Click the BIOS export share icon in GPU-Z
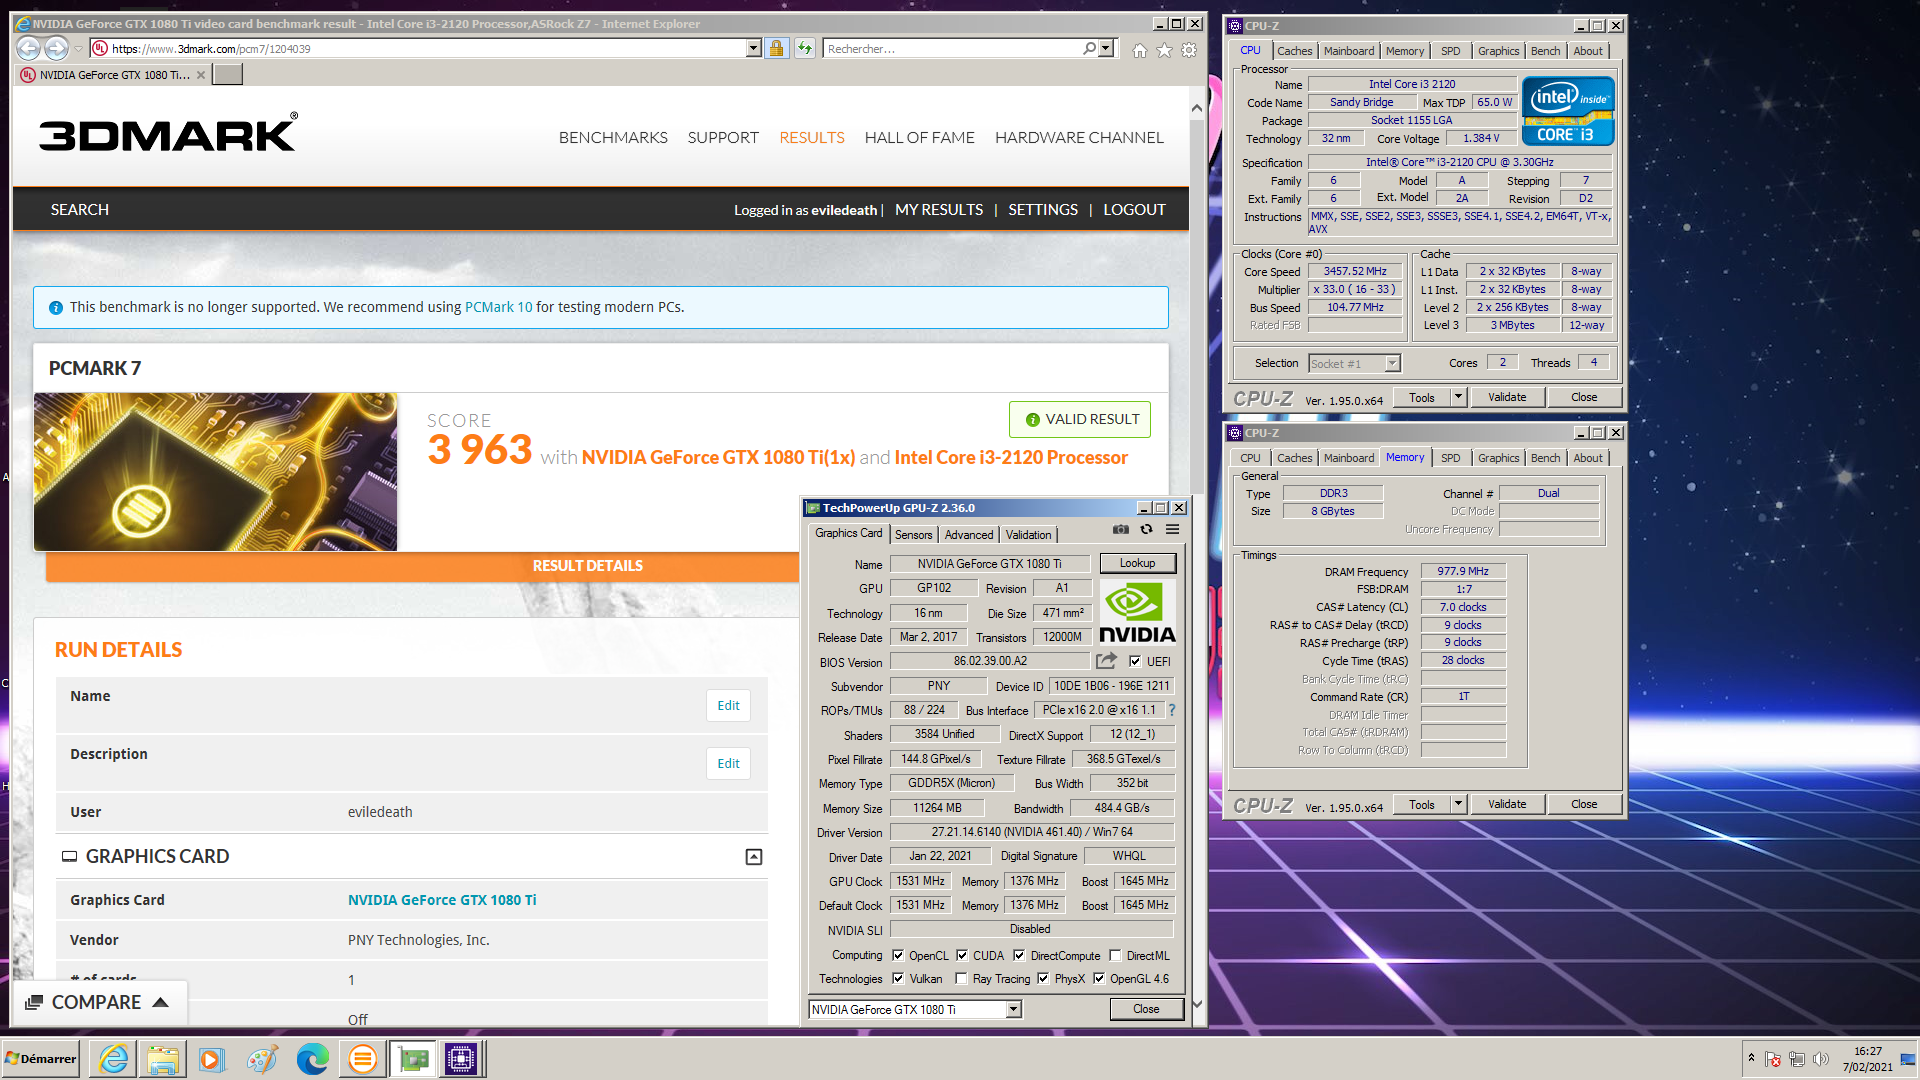 [1106, 661]
